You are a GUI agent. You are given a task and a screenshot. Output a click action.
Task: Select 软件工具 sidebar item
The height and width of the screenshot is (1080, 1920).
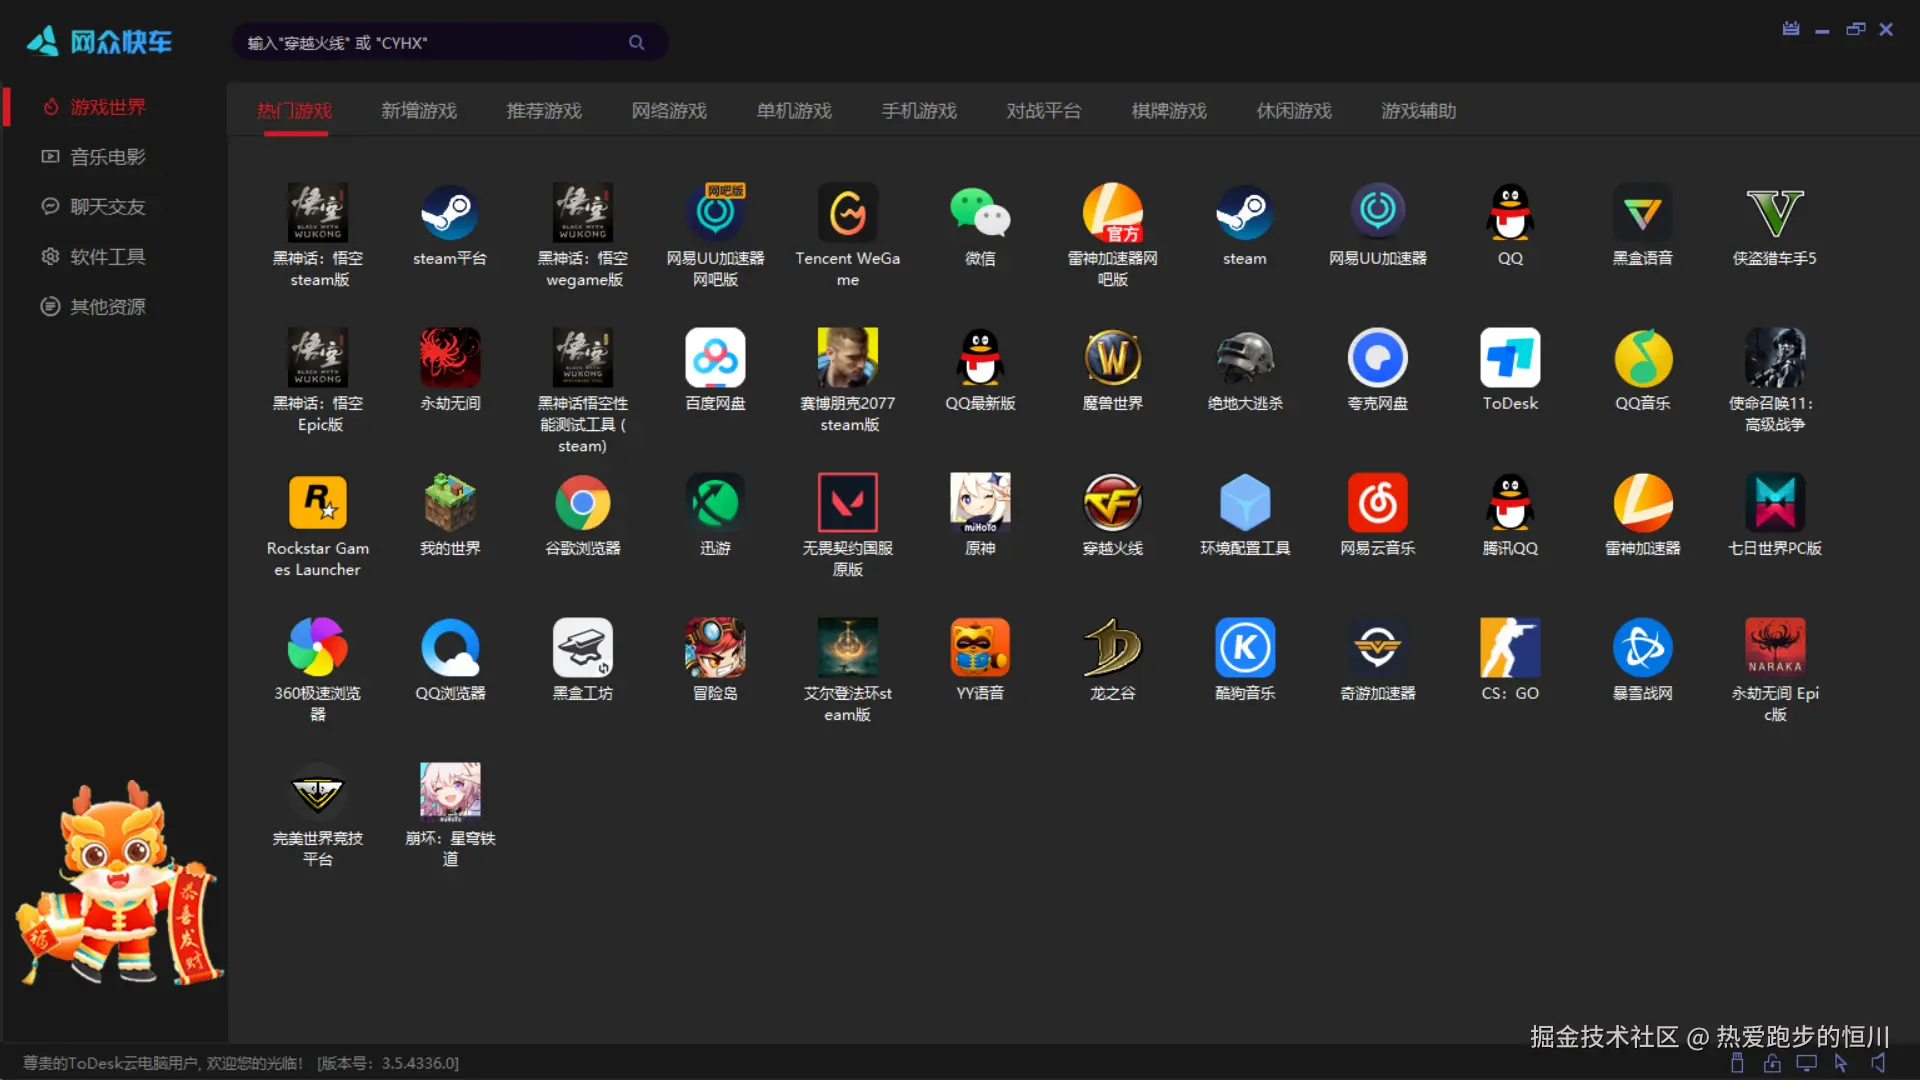coord(107,257)
